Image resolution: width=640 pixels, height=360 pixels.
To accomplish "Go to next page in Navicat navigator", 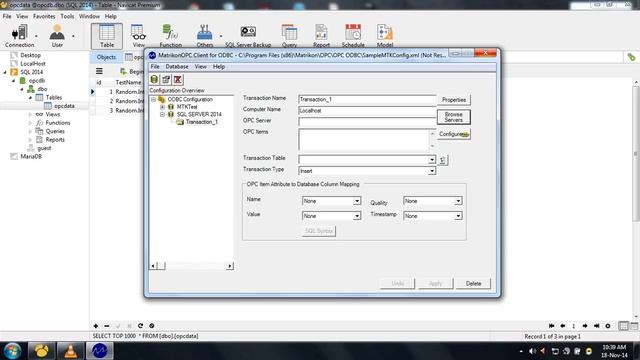I will tap(585, 326).
